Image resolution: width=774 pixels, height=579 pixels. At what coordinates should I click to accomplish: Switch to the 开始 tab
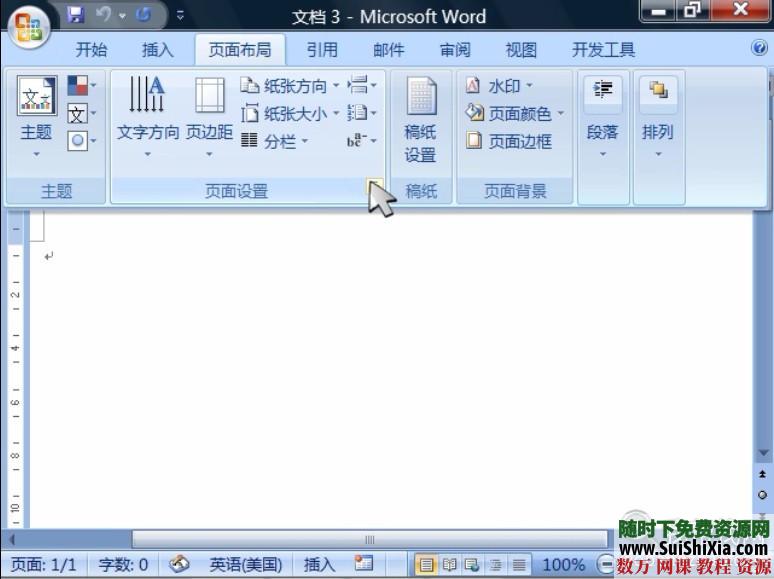click(91, 50)
